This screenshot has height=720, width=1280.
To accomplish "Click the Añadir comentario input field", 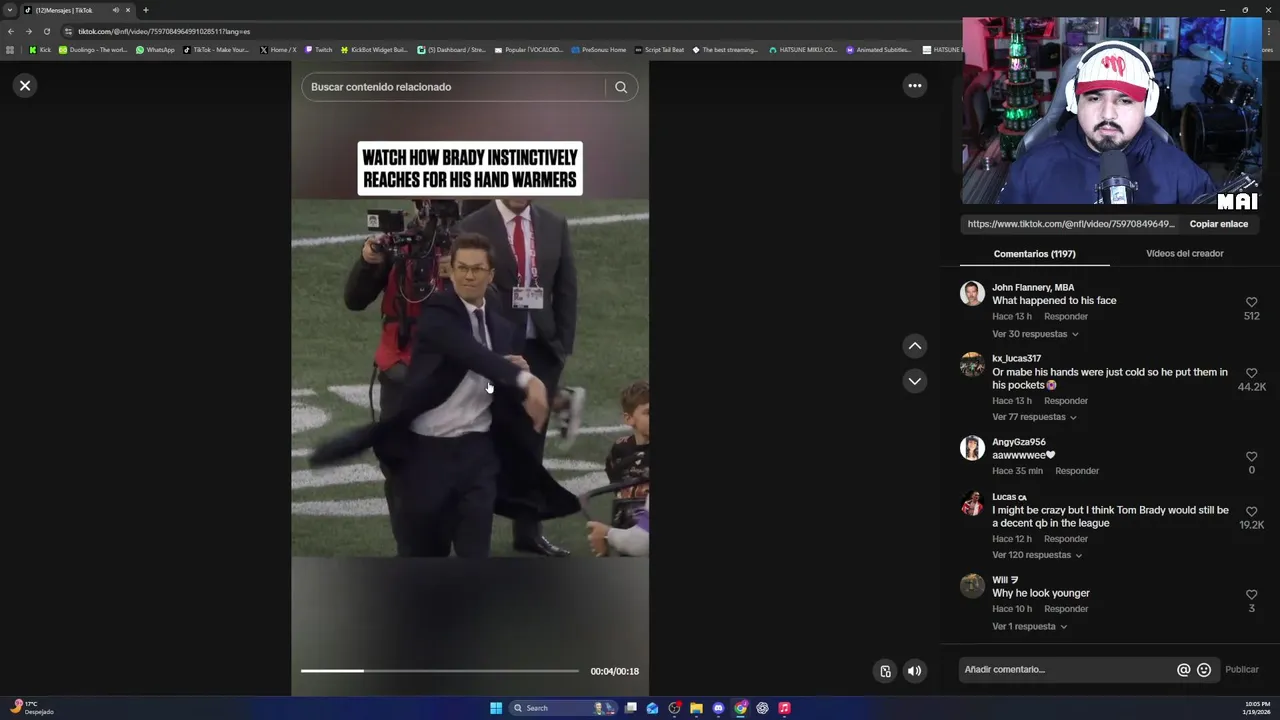I will tap(1065, 670).
